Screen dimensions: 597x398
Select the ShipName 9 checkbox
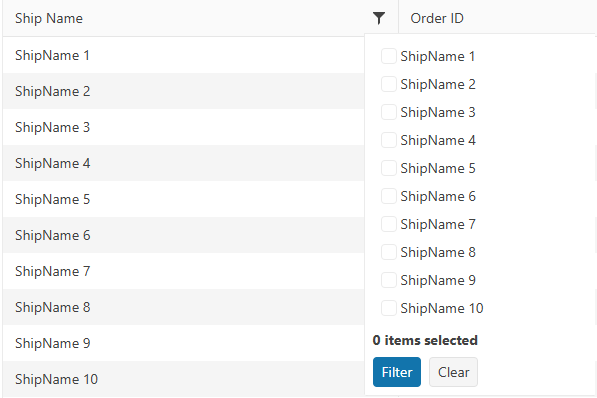[x=389, y=280]
